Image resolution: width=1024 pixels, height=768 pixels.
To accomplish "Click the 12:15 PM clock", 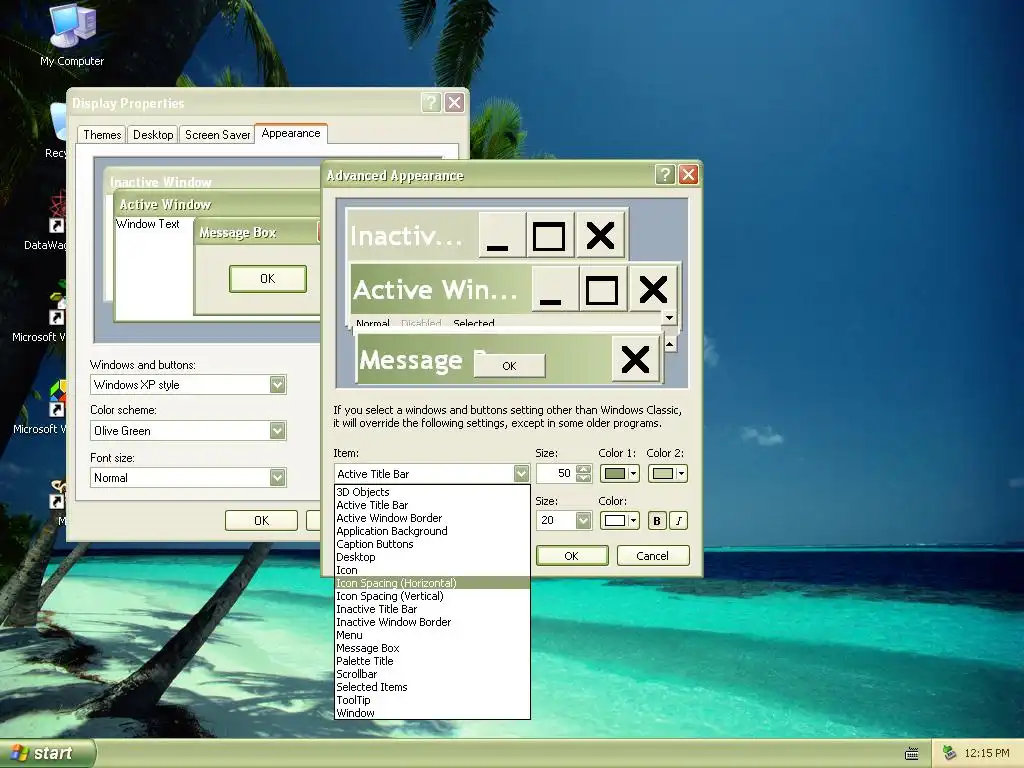I will point(987,753).
